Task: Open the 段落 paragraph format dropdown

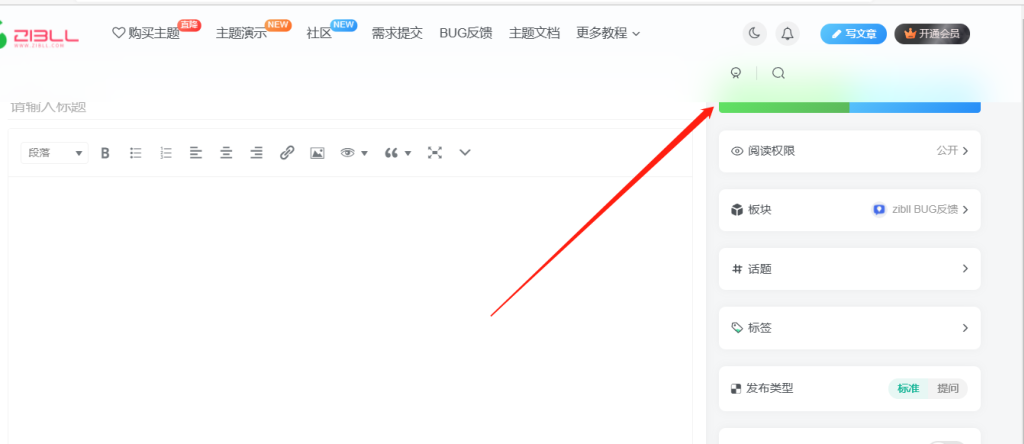Action: tap(55, 153)
